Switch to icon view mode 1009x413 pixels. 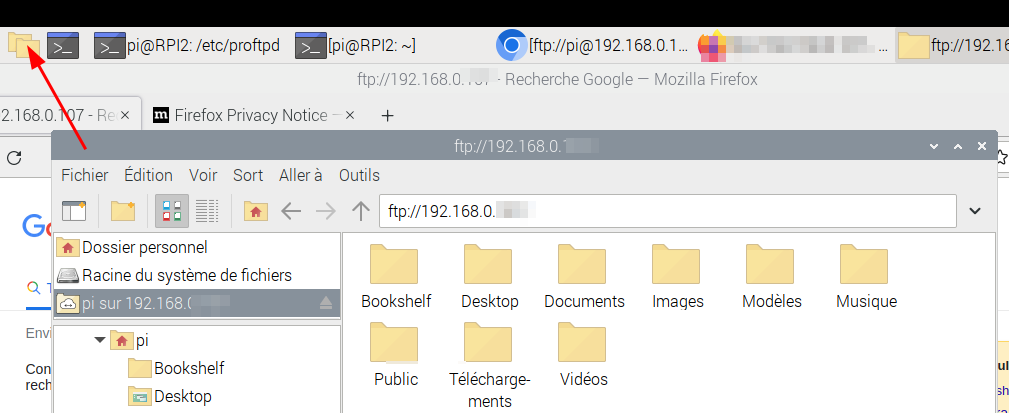pyautogui.click(x=171, y=211)
